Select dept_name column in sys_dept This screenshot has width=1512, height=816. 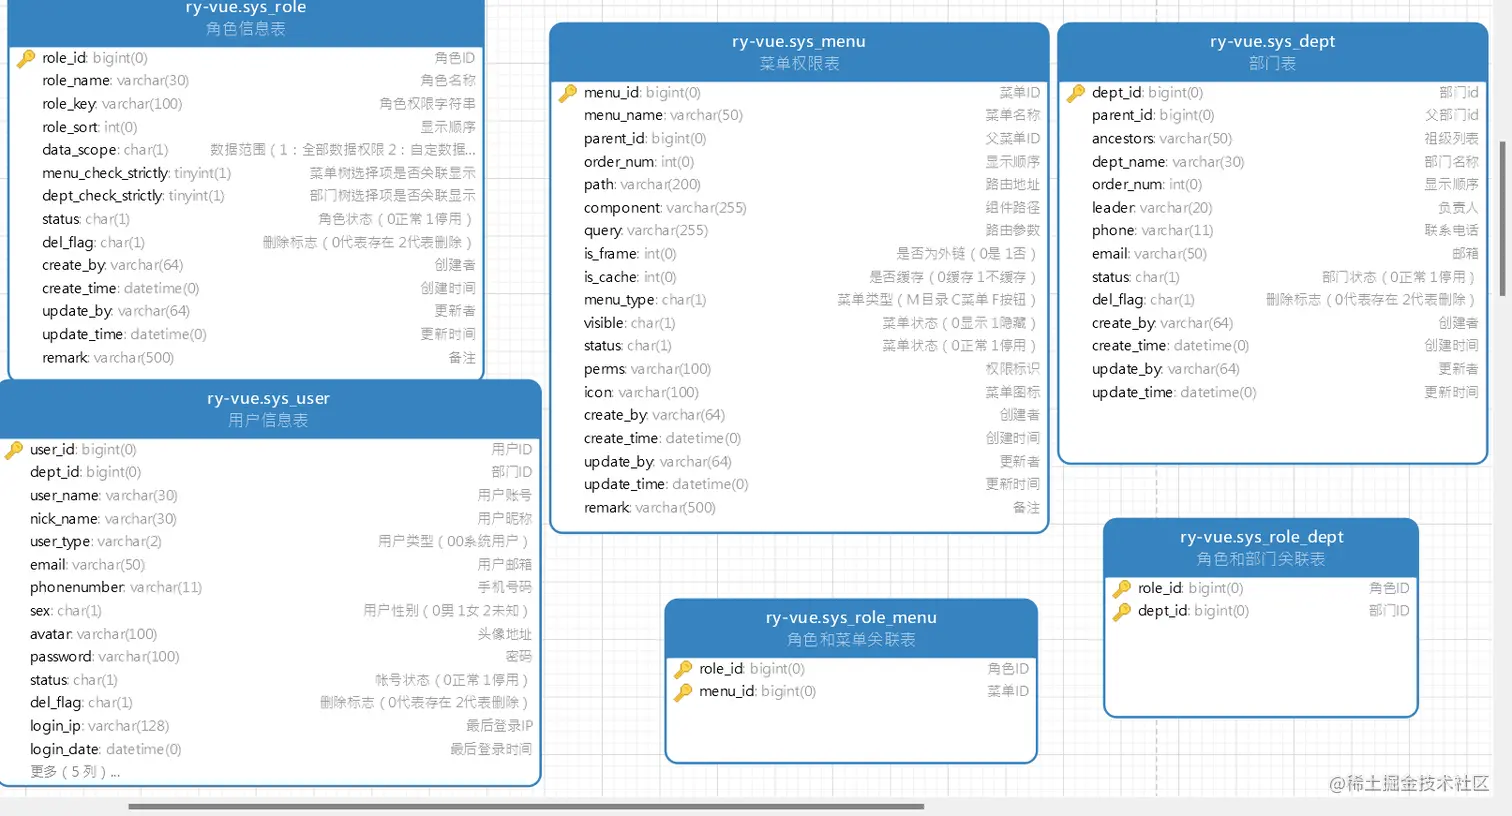[1272, 162]
